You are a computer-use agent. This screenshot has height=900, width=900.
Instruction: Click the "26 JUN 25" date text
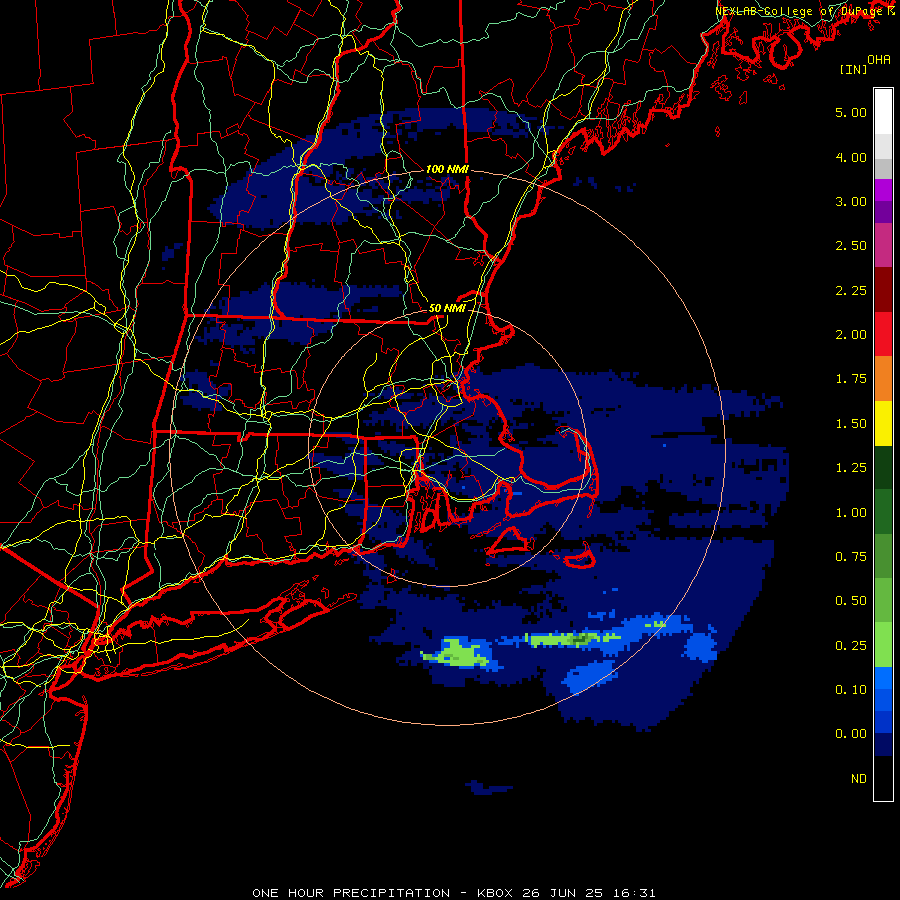561,893
